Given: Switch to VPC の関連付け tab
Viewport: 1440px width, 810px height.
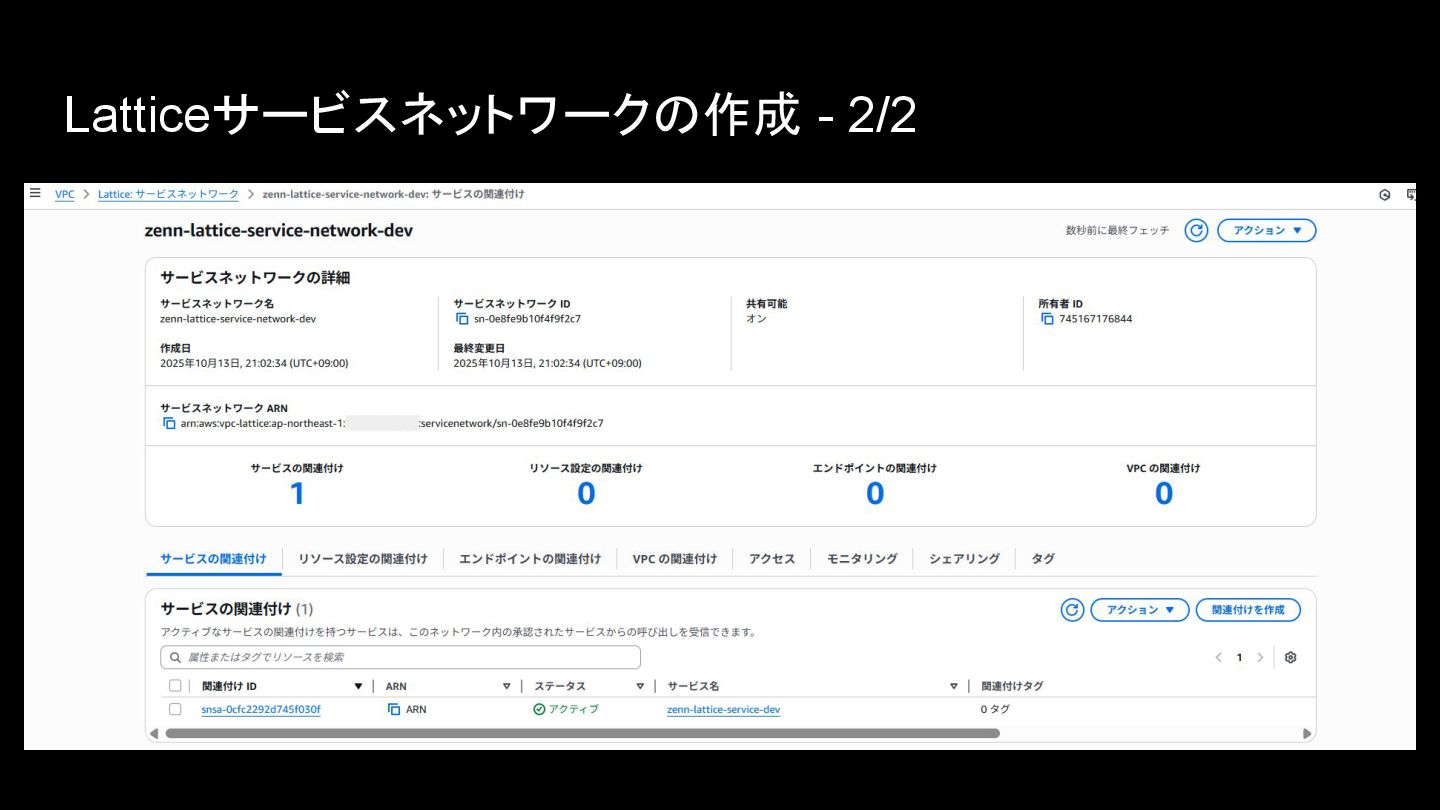Looking at the screenshot, I should [675, 559].
